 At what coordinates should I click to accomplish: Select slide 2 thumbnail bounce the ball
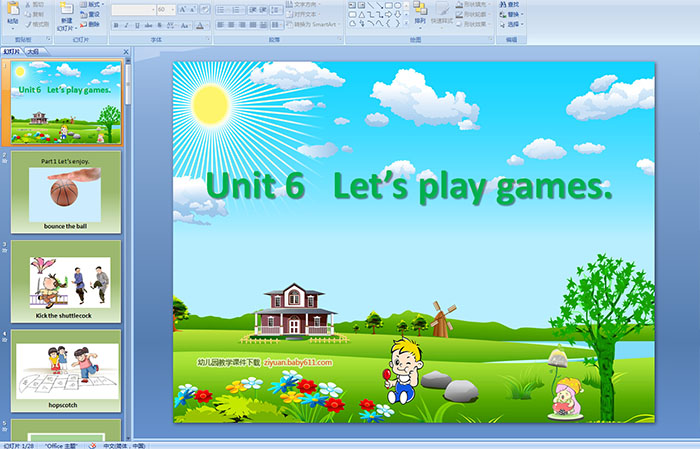click(x=66, y=192)
